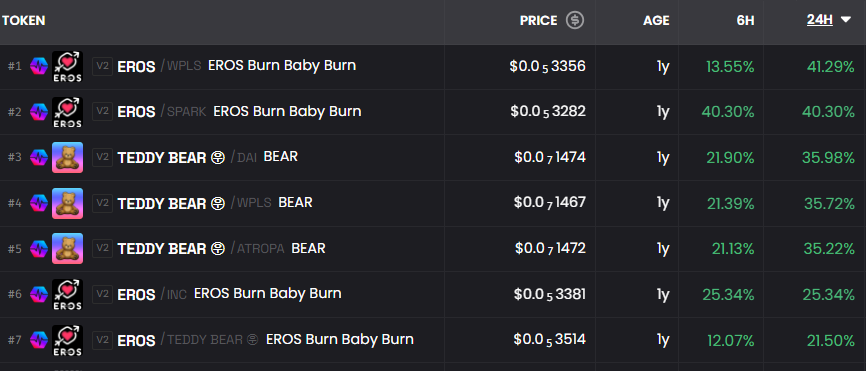Click the TOKEN column header
The image size is (866, 371).
pyautogui.click(x=24, y=20)
